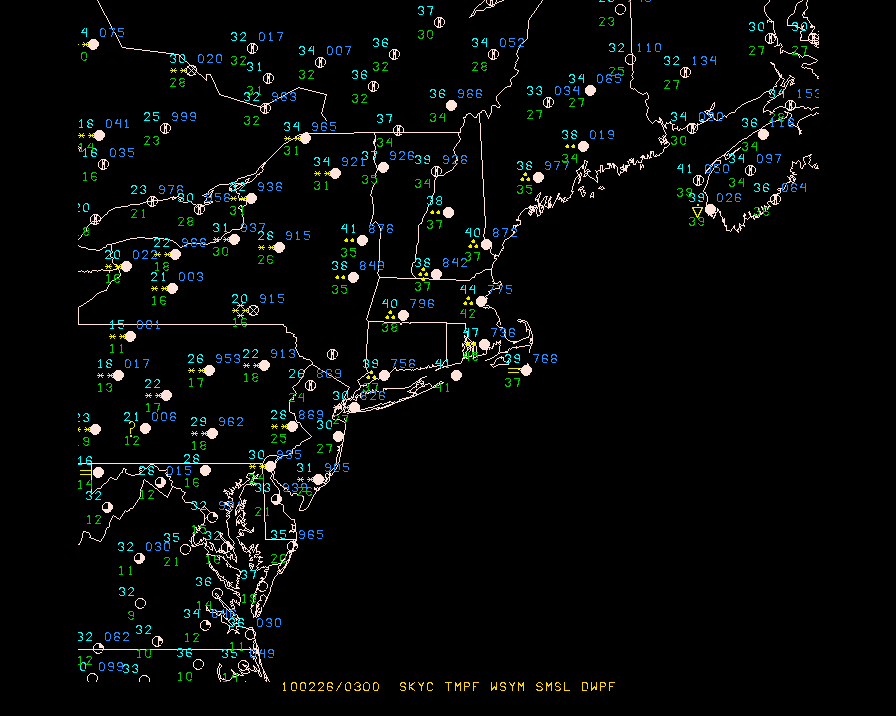Pick the station circle next to 796
Viewport: 896px width, 716px height.
tap(403, 315)
